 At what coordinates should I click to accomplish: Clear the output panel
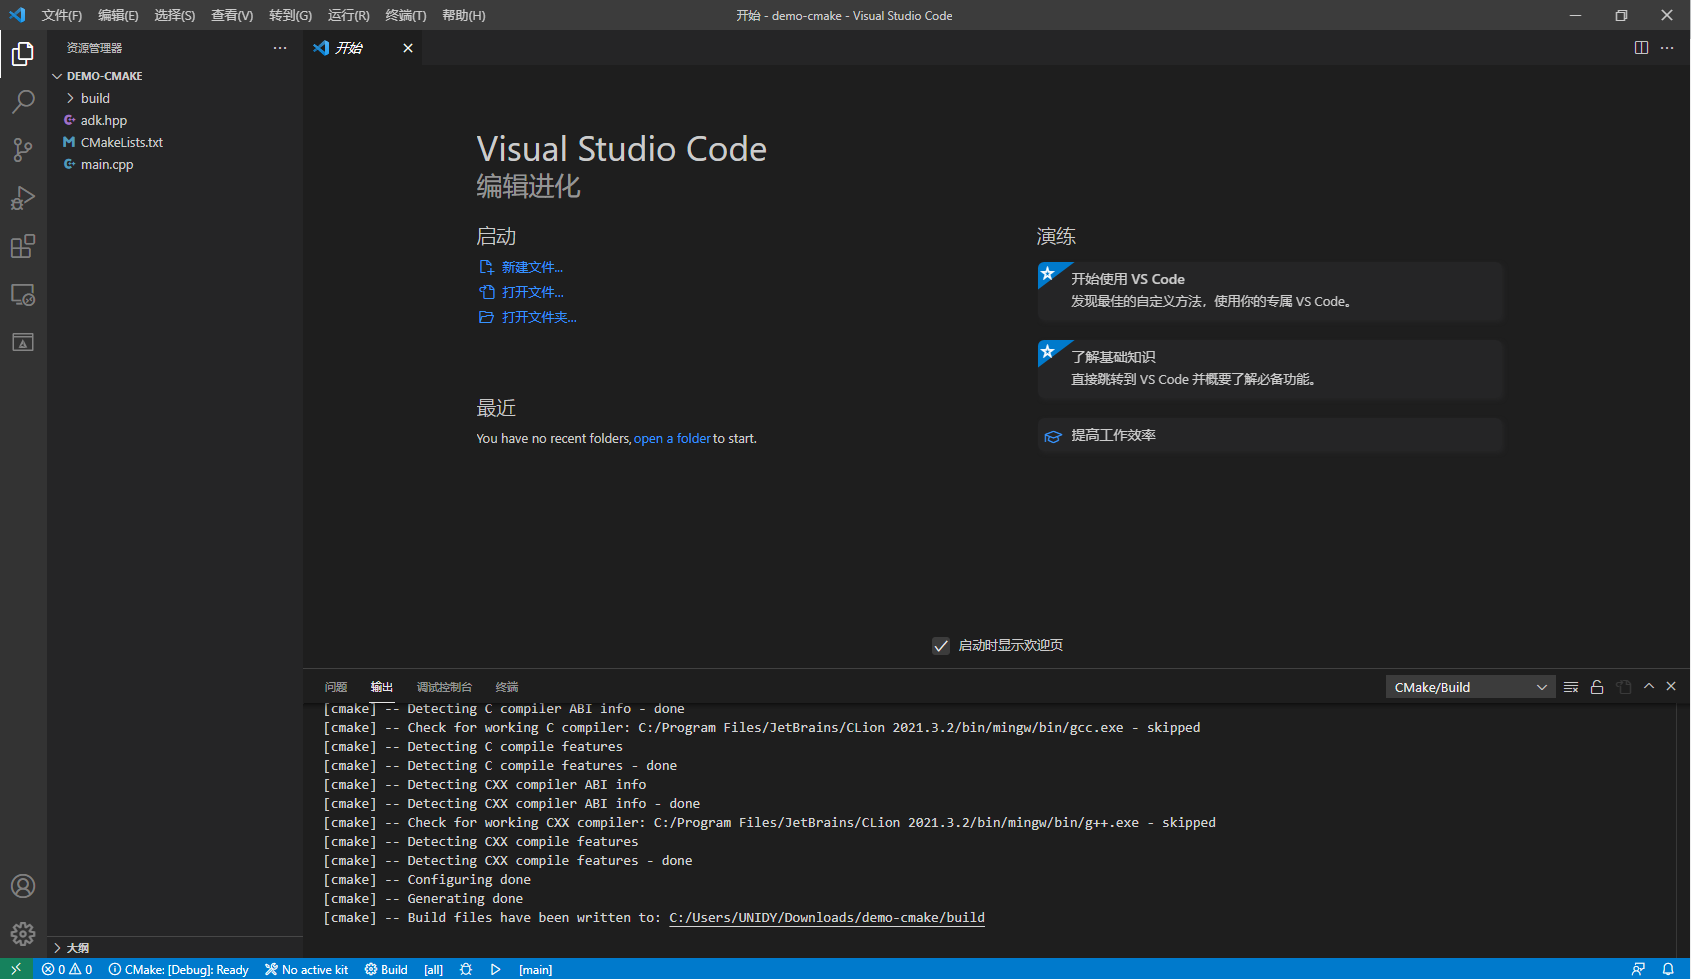pyautogui.click(x=1571, y=687)
